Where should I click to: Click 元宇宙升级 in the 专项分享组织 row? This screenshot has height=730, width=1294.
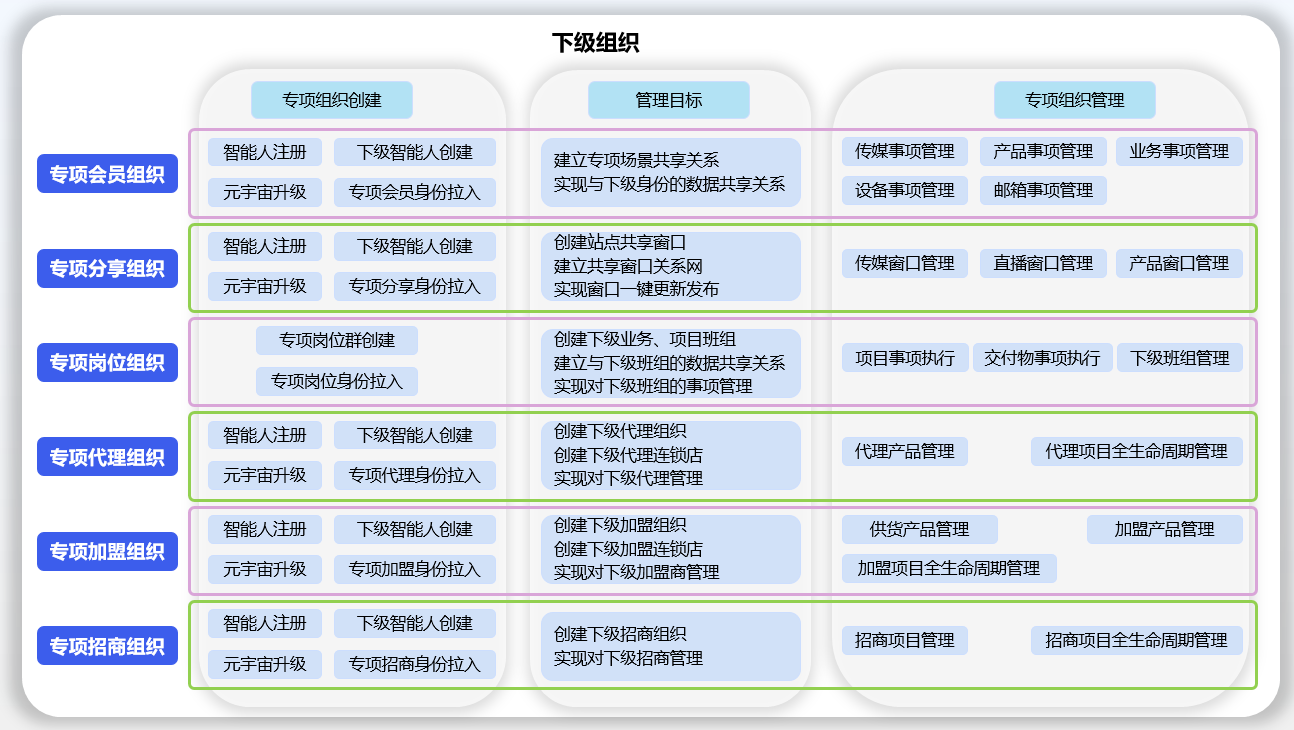265,286
